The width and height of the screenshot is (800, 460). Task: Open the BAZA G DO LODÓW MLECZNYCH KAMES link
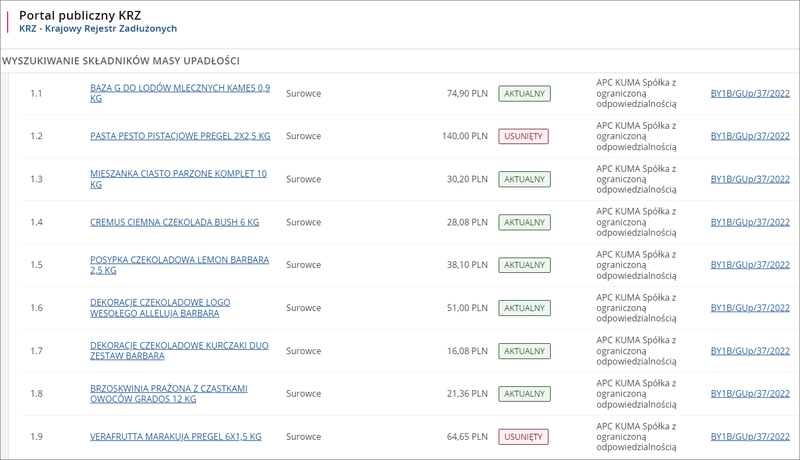[x=180, y=88]
